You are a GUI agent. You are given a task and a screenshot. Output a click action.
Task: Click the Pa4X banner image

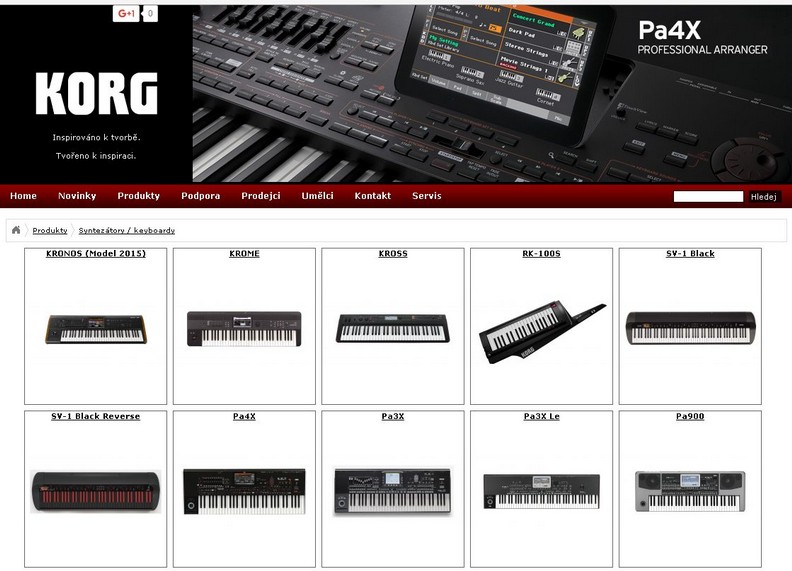pyautogui.click(x=492, y=93)
